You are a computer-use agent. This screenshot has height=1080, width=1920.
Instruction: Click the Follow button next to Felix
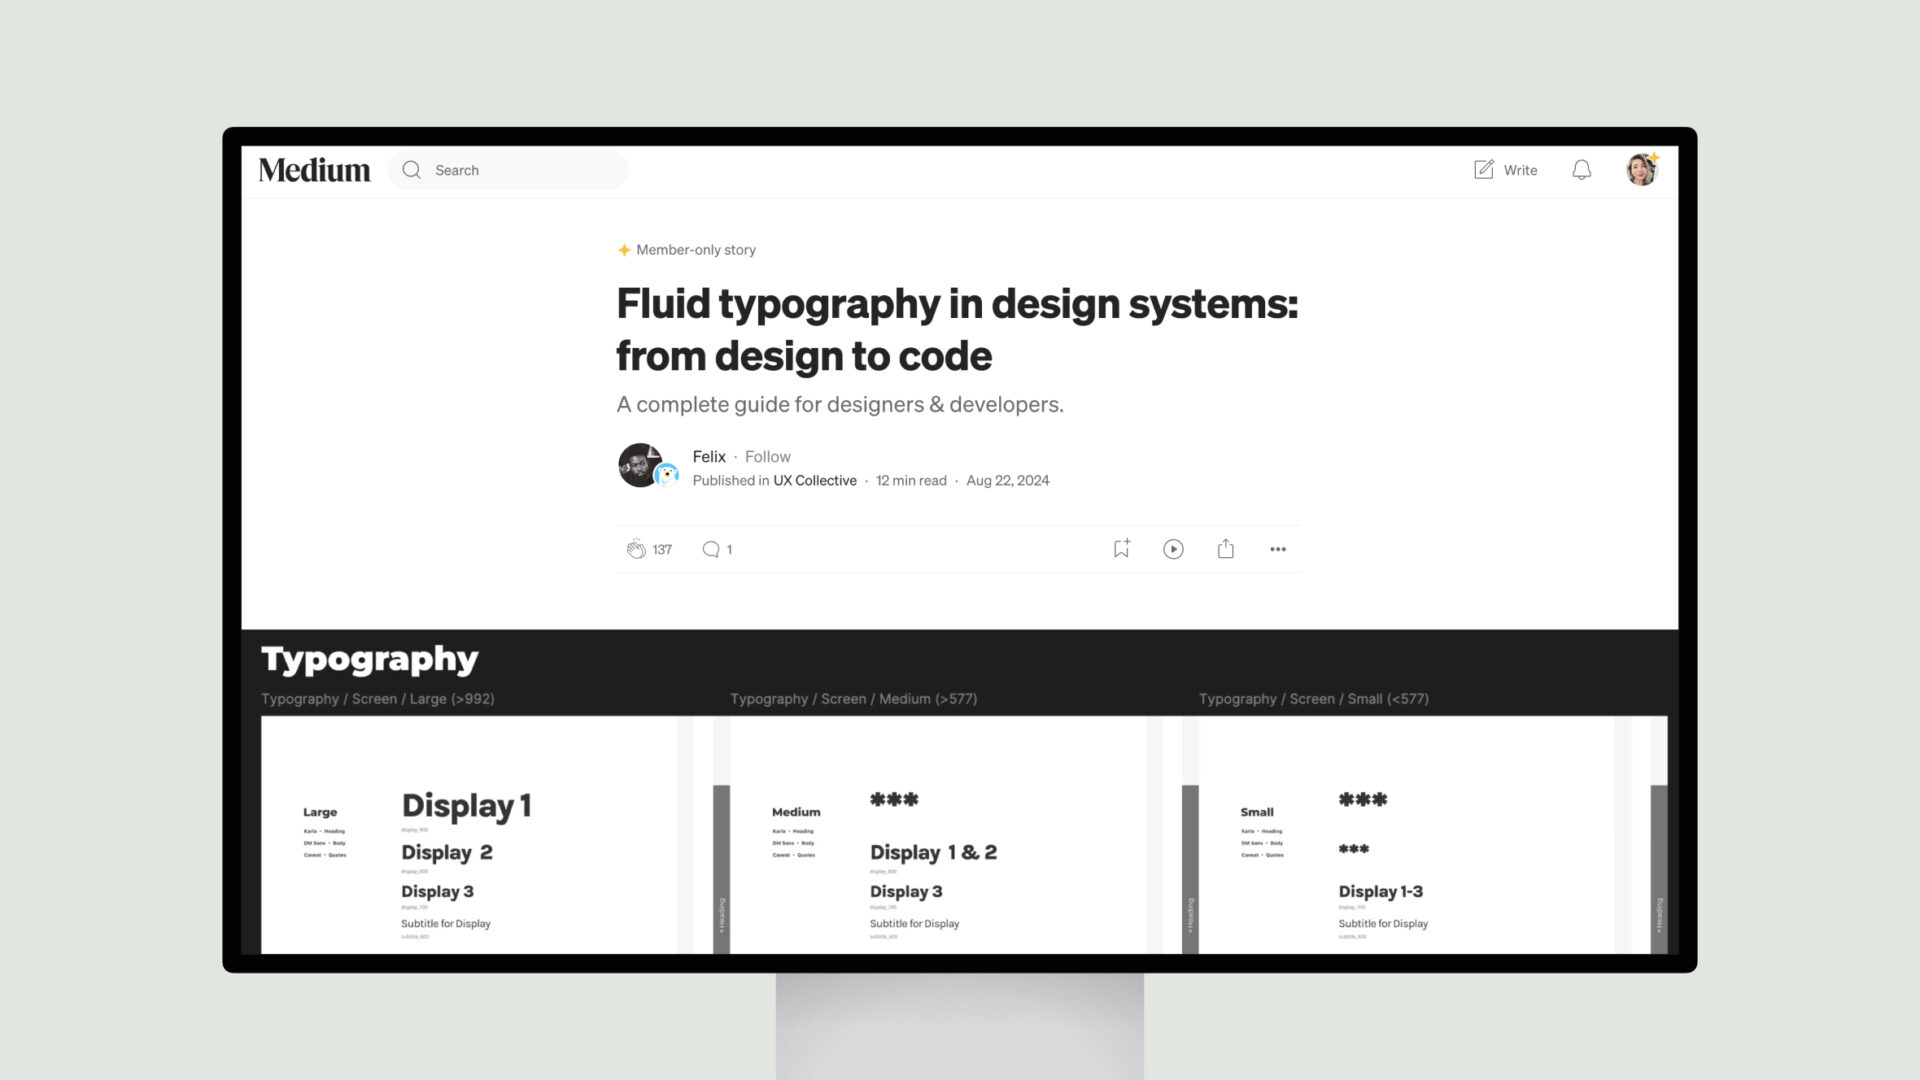pyautogui.click(x=767, y=456)
